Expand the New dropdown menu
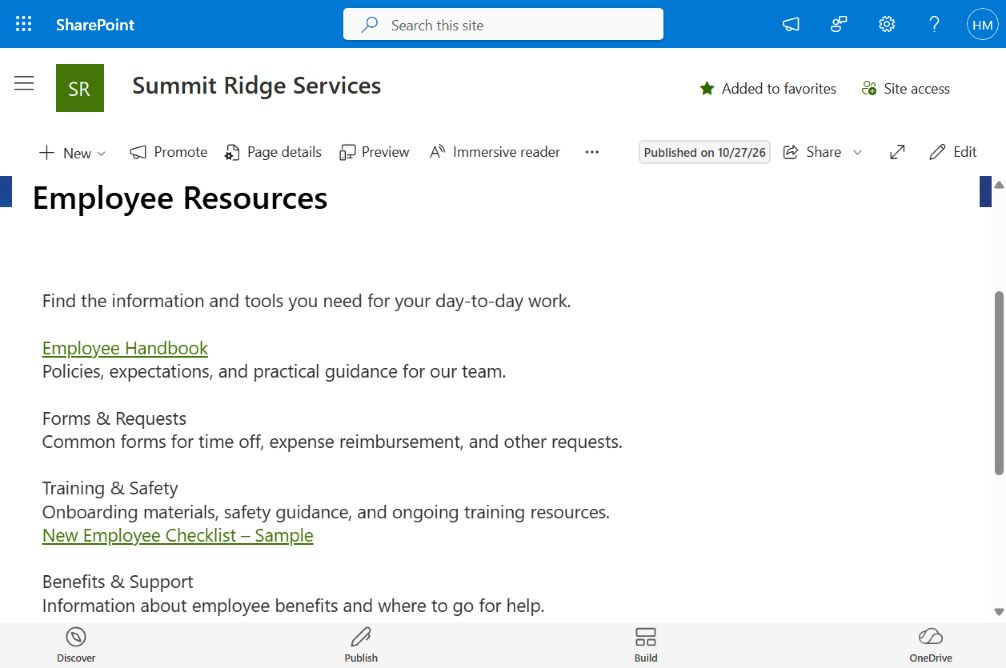The width and height of the screenshot is (1006, 668). click(72, 153)
